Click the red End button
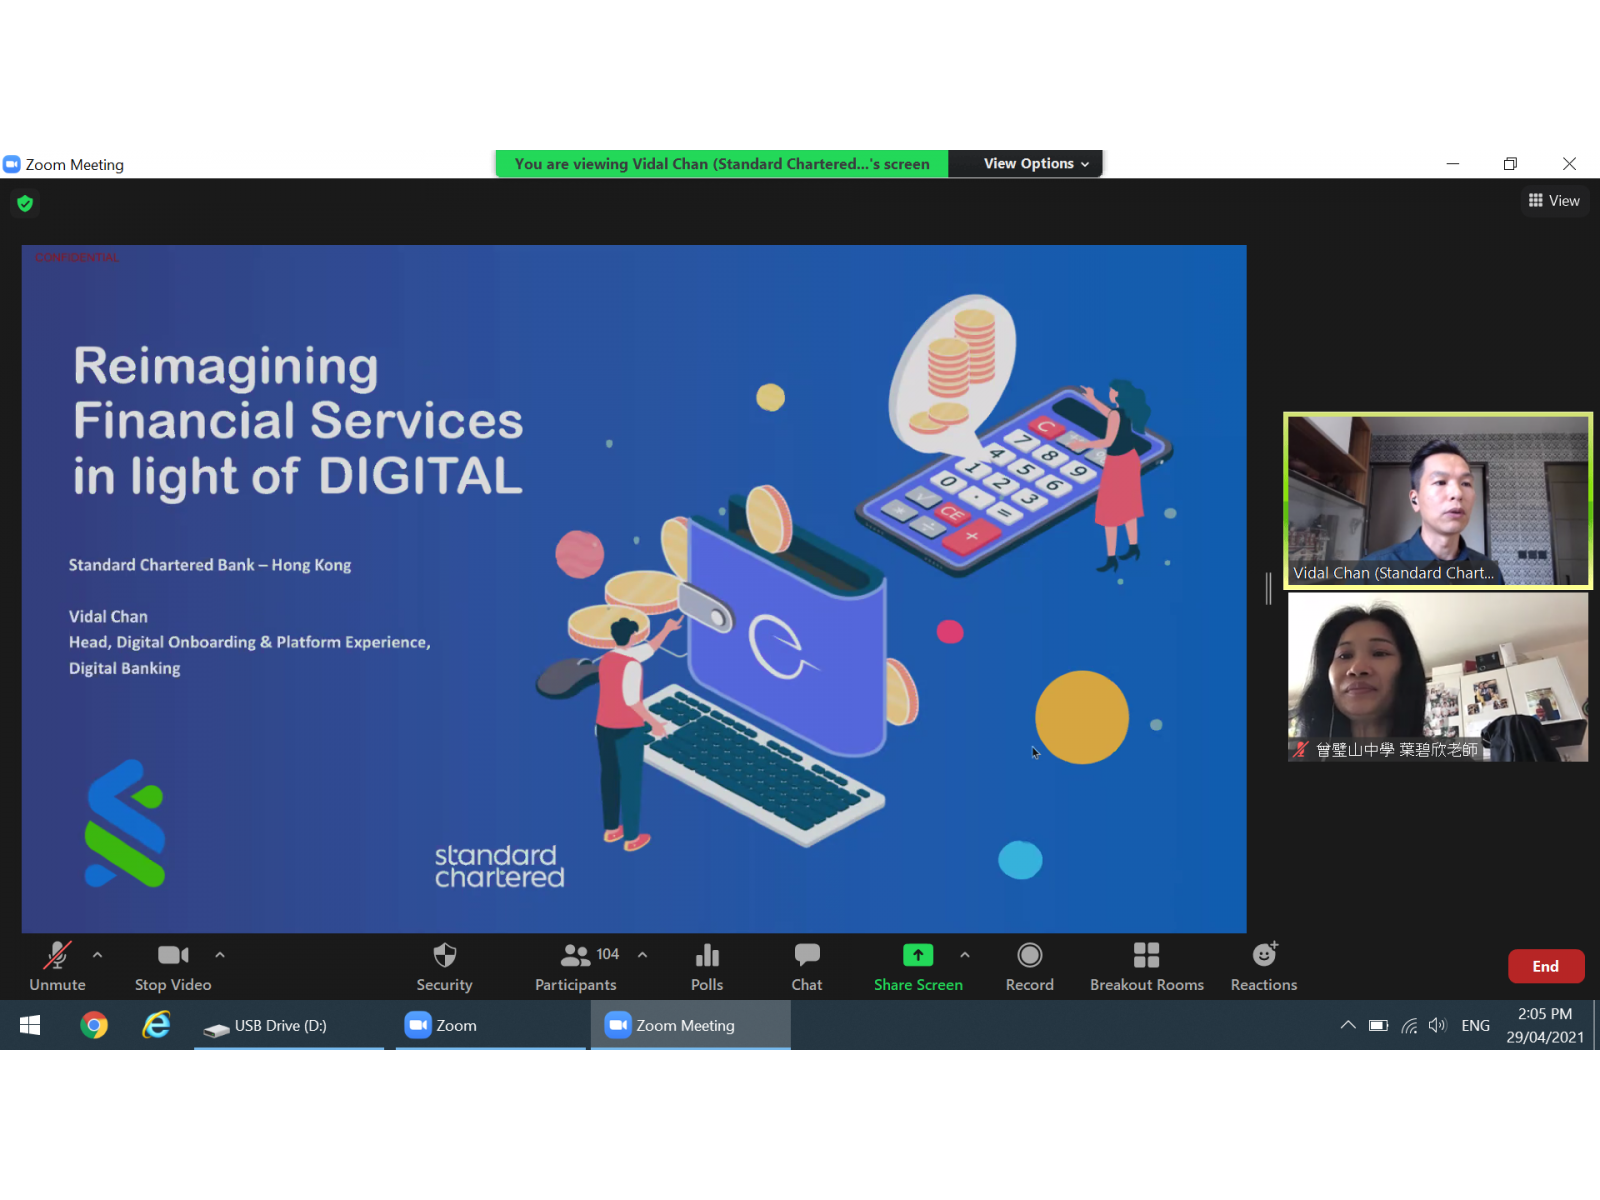Screen dimensions: 1600x1200 (x=1545, y=966)
